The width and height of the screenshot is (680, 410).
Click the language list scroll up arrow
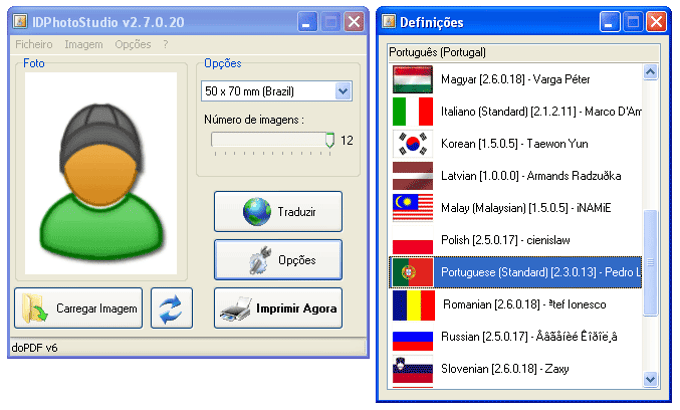coord(650,72)
